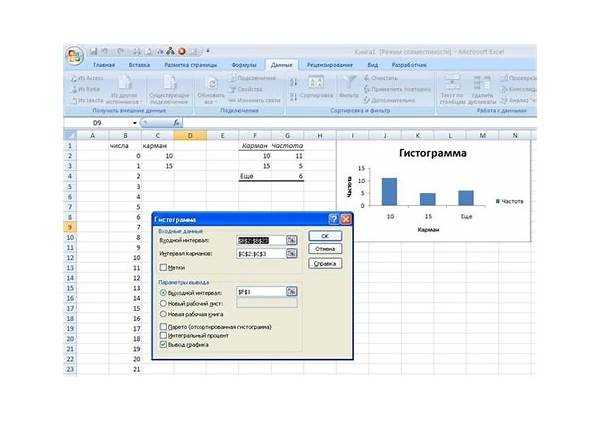Click the 'Из Веба' import icon
This screenshot has width=600, height=421.
click(x=74, y=89)
